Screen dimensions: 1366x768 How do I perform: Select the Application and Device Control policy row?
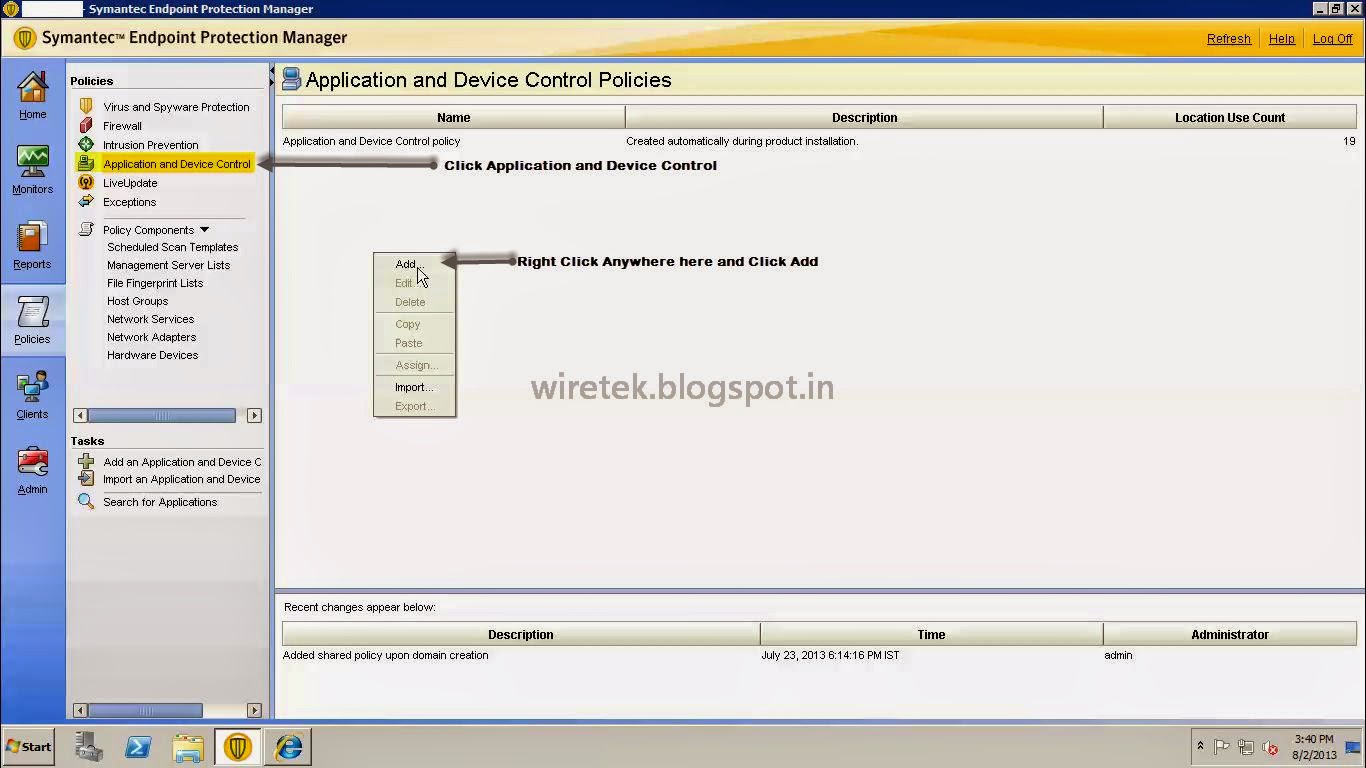819,141
